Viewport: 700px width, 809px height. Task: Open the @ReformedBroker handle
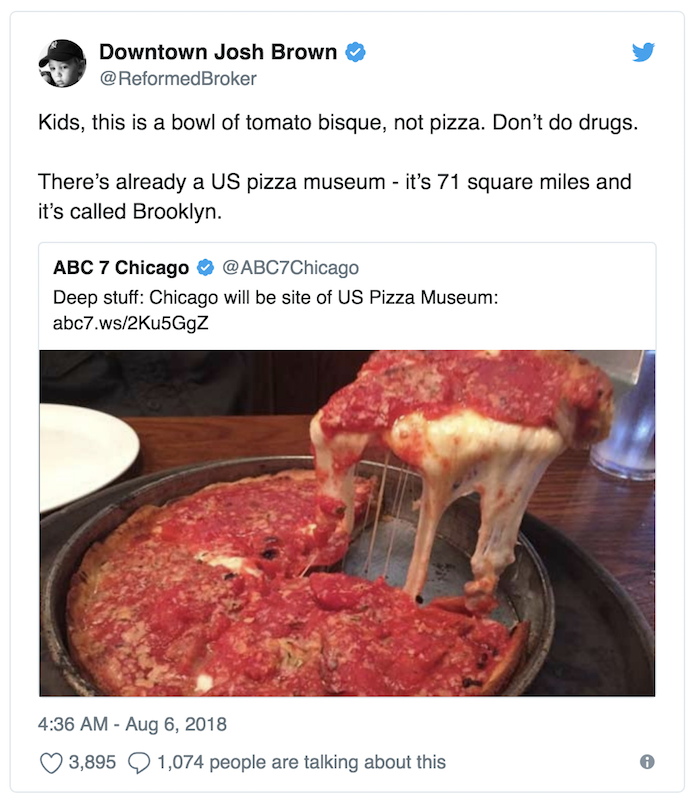[x=178, y=79]
